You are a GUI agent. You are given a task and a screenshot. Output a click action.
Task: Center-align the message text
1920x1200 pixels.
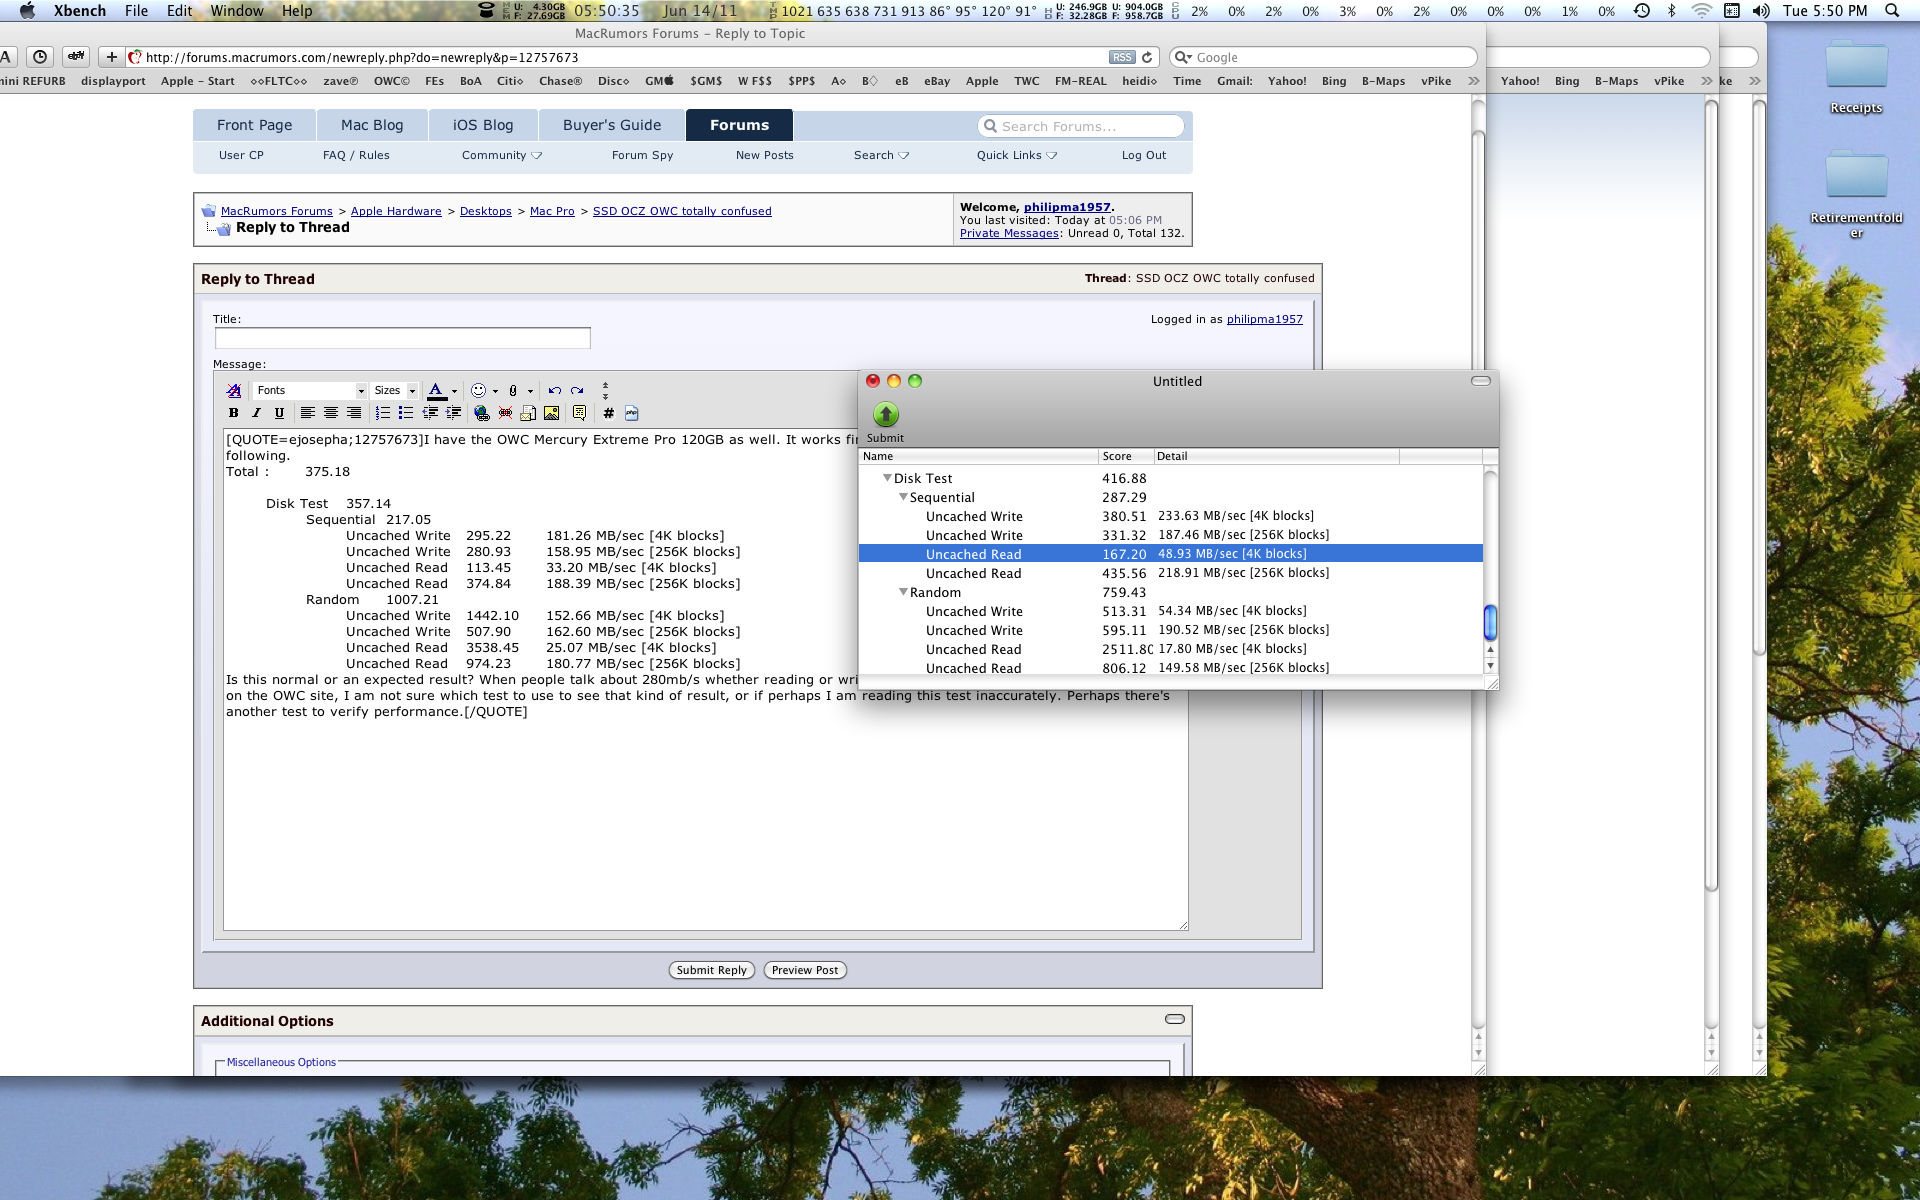tap(331, 413)
